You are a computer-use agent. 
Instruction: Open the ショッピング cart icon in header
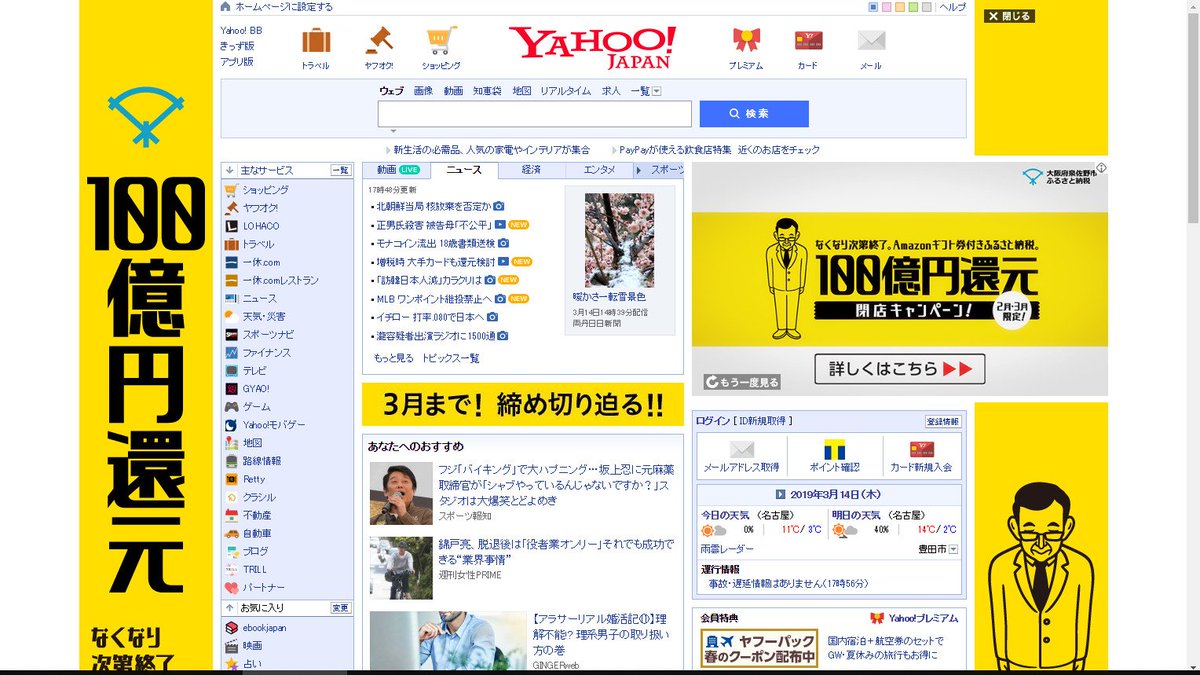point(441,41)
